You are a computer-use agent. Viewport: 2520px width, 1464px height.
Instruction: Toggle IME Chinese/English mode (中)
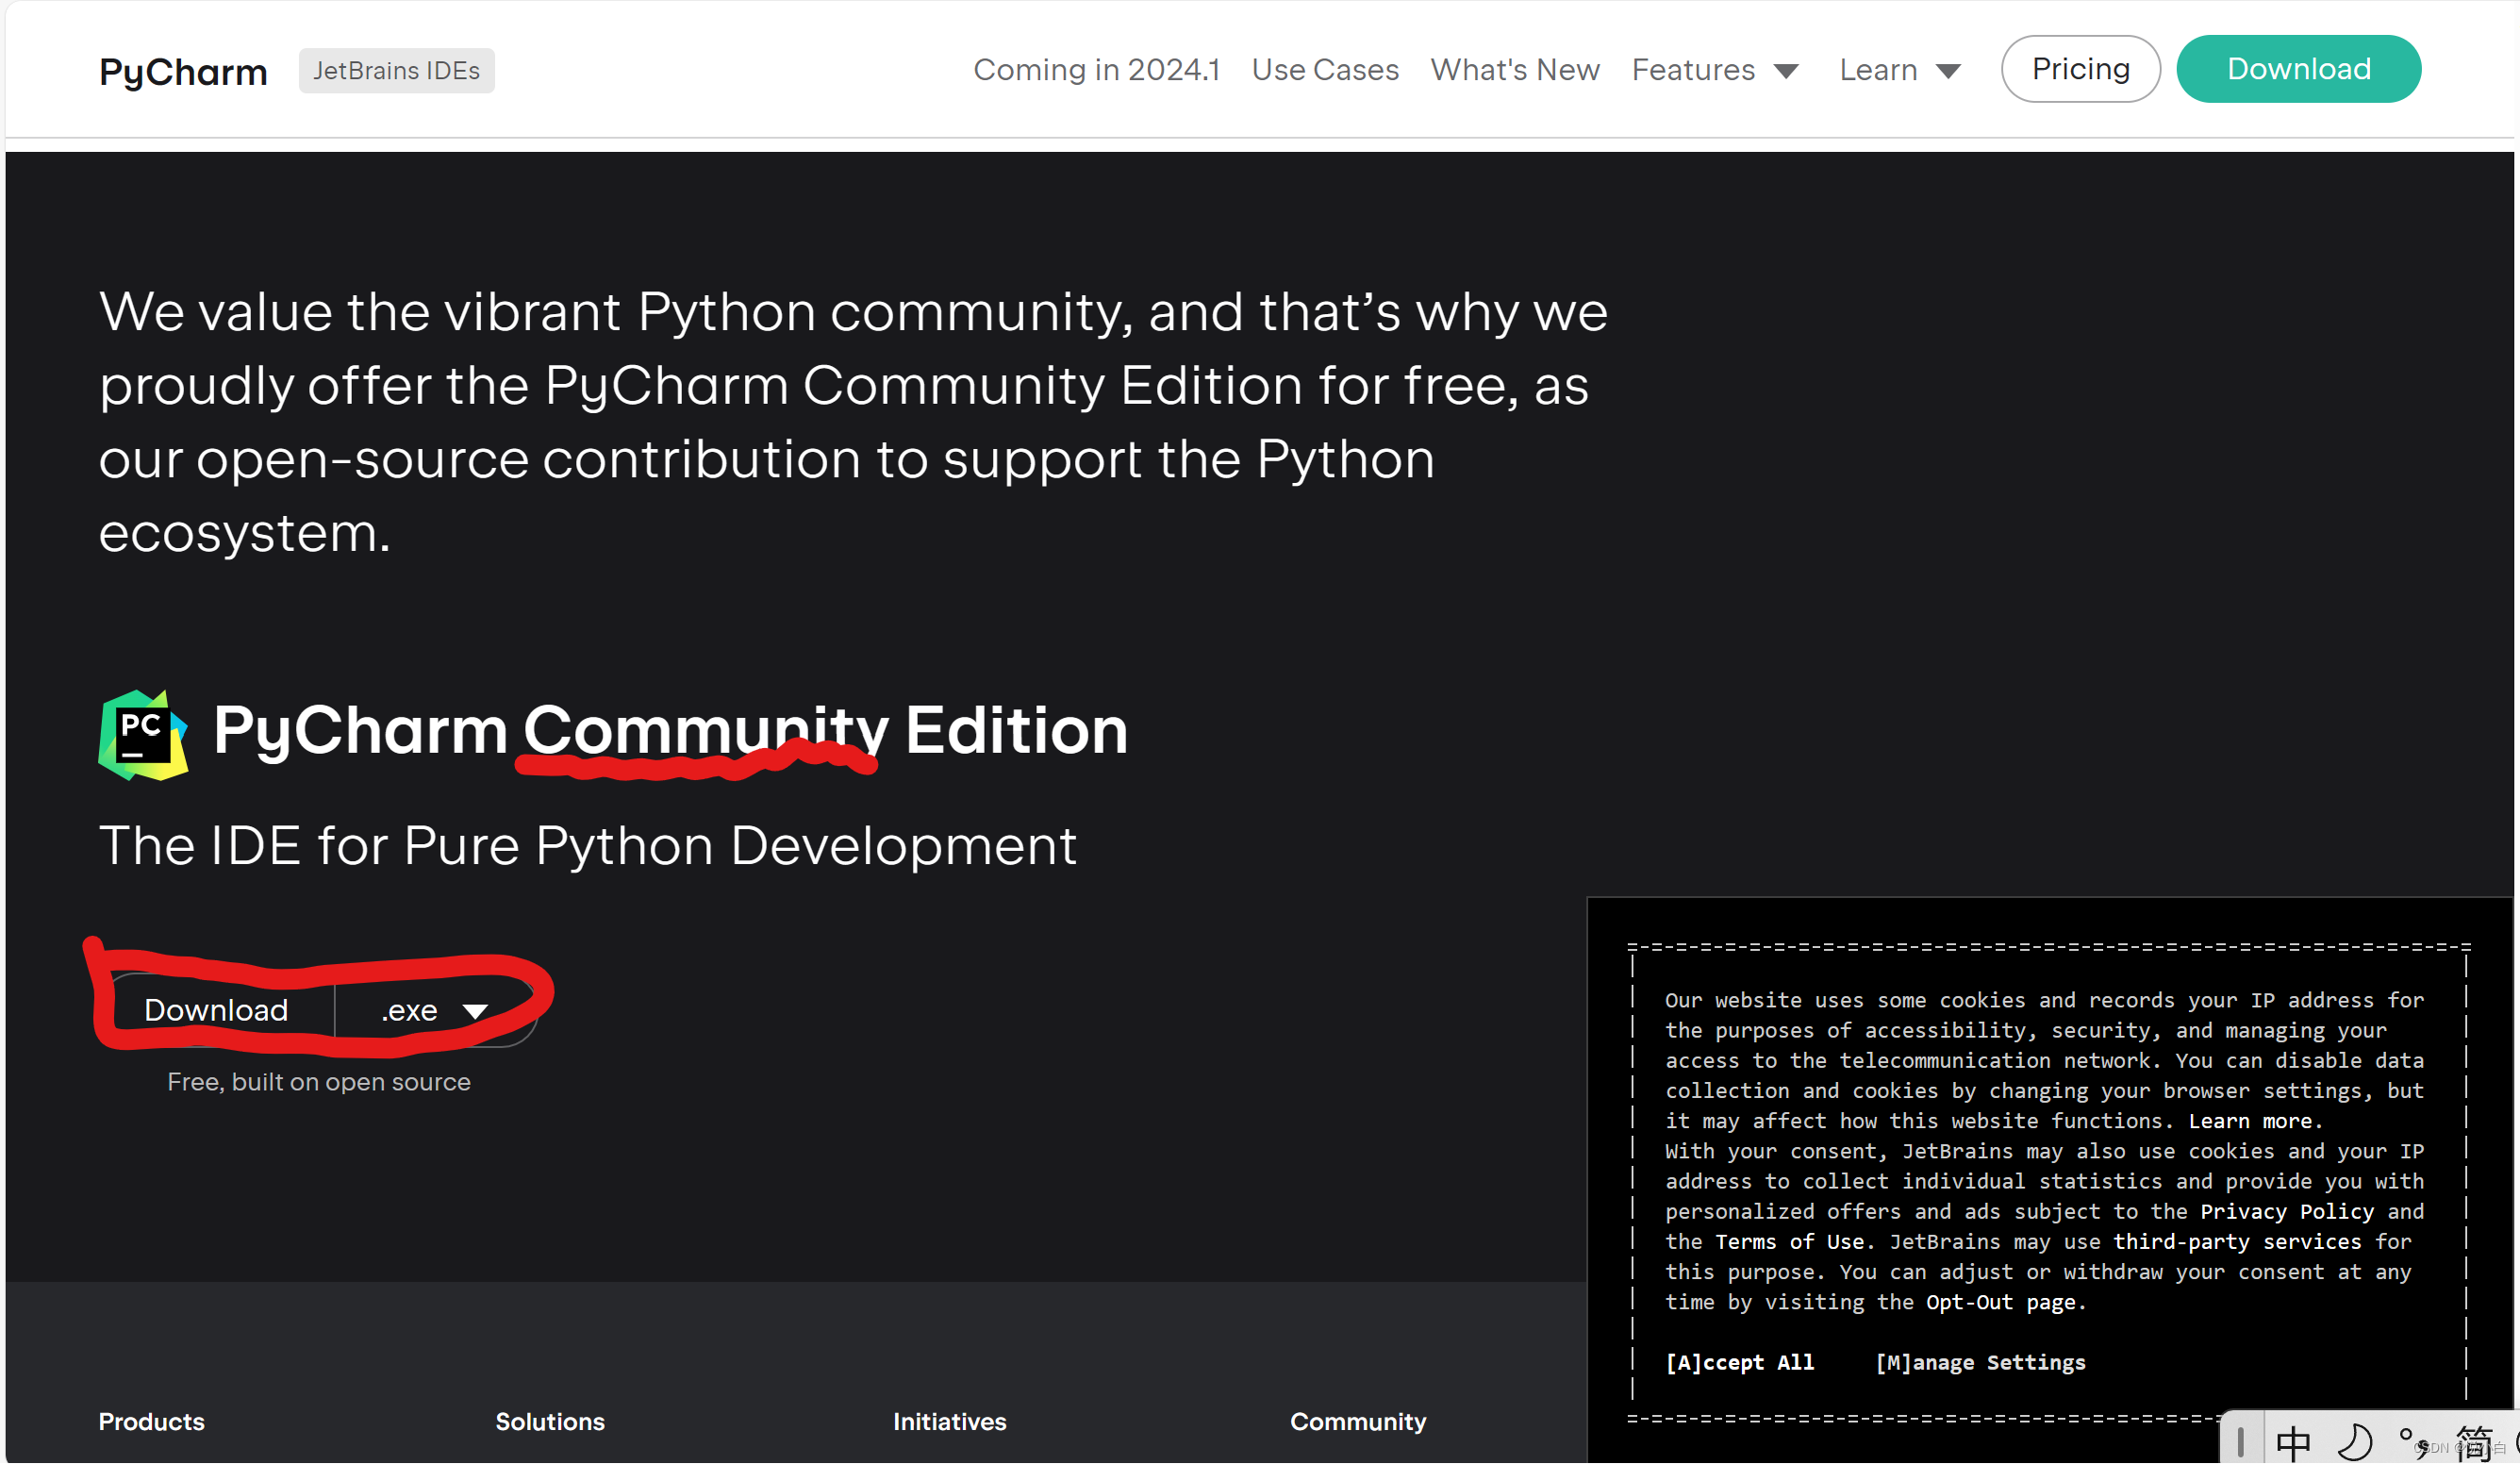[2292, 1444]
